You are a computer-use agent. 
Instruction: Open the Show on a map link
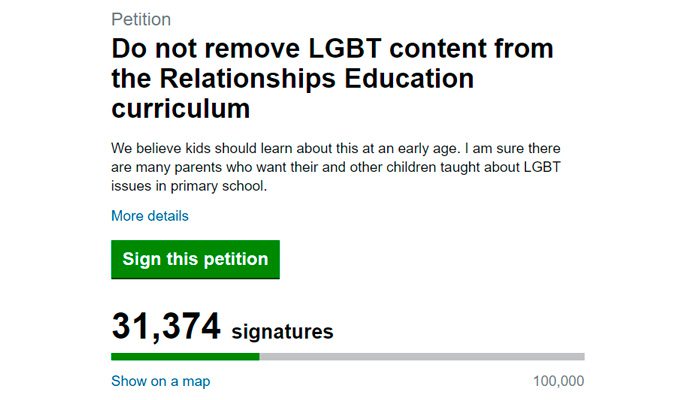(x=160, y=381)
